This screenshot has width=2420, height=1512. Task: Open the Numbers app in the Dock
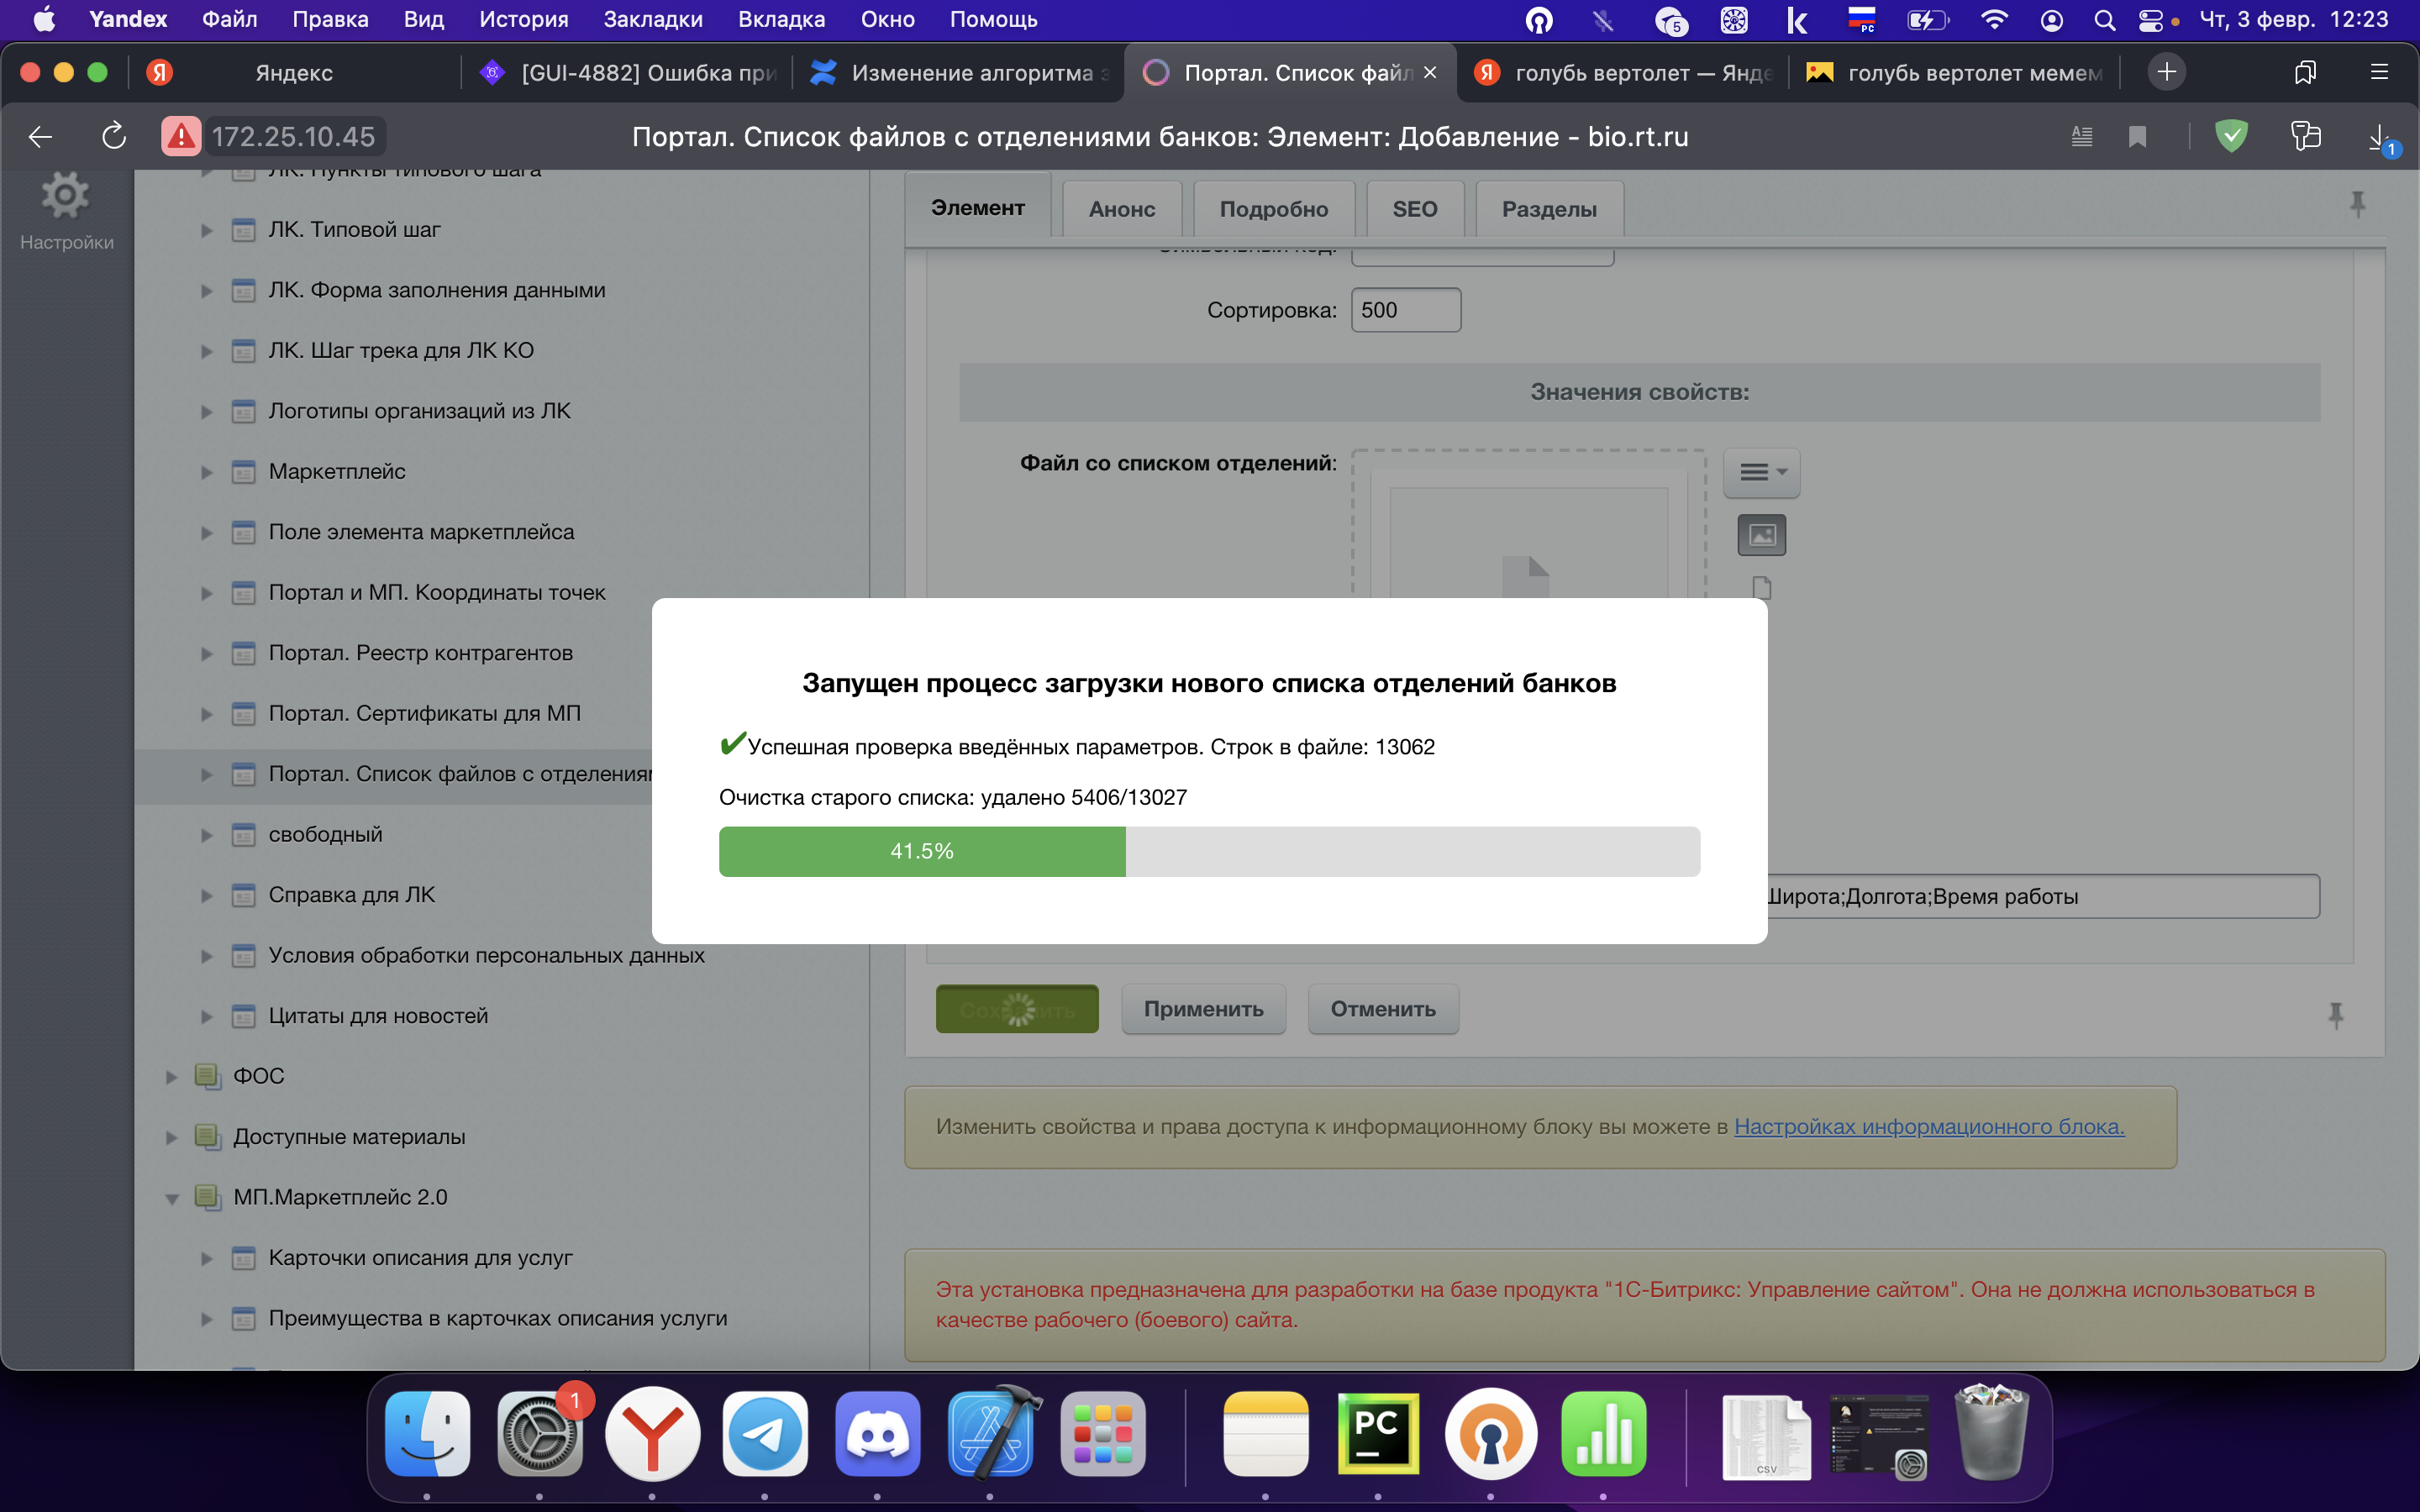point(1603,1434)
